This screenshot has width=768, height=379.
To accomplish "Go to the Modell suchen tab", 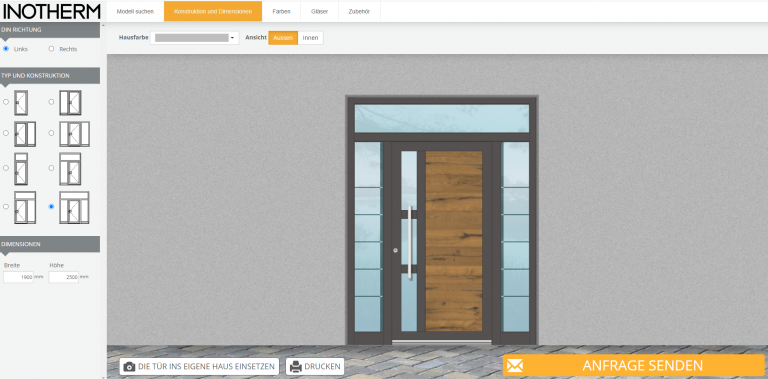I will pyautogui.click(x=135, y=11).
